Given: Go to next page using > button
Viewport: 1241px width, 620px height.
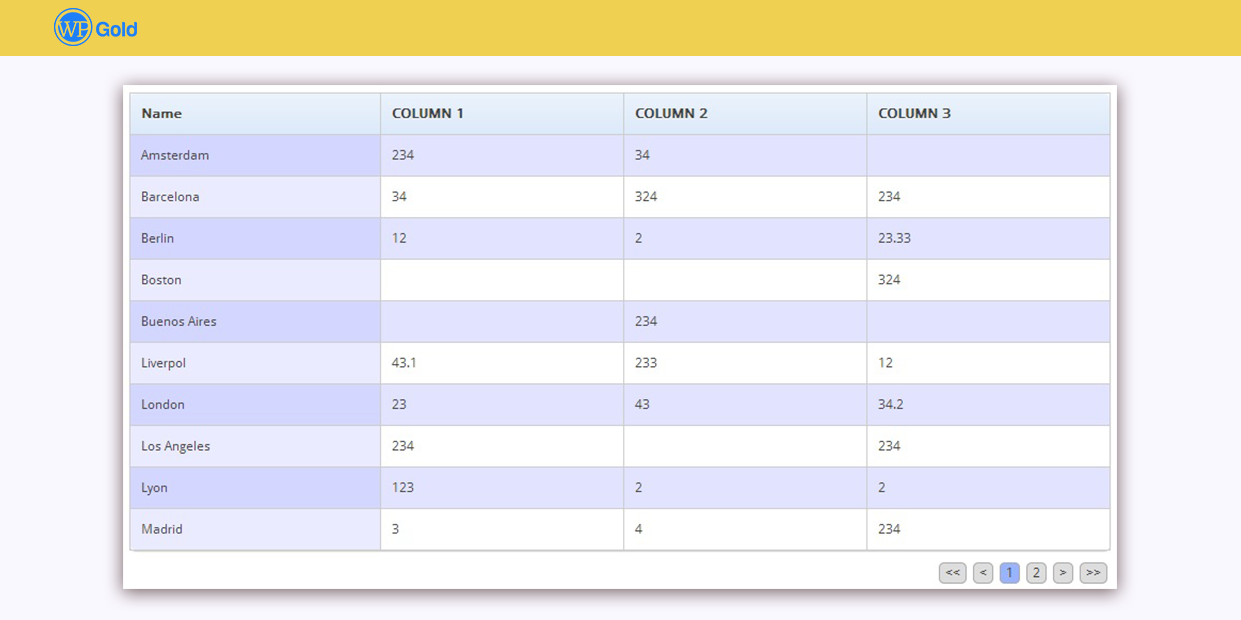Looking at the screenshot, I should point(1063,573).
